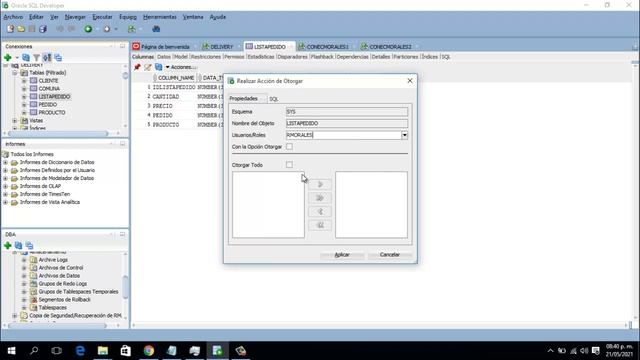The height and width of the screenshot is (360, 640).
Task: Open the Archivo menu
Action: coord(13,17)
